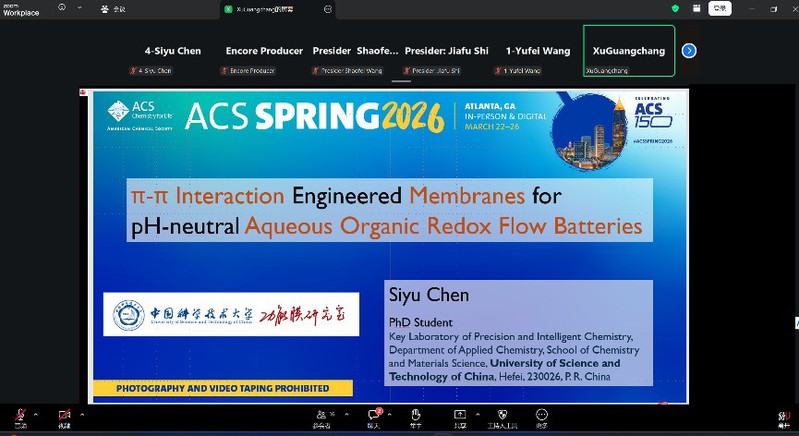Click the leave meeting icon
Viewport: 799px width, 436px height.
tap(784, 416)
